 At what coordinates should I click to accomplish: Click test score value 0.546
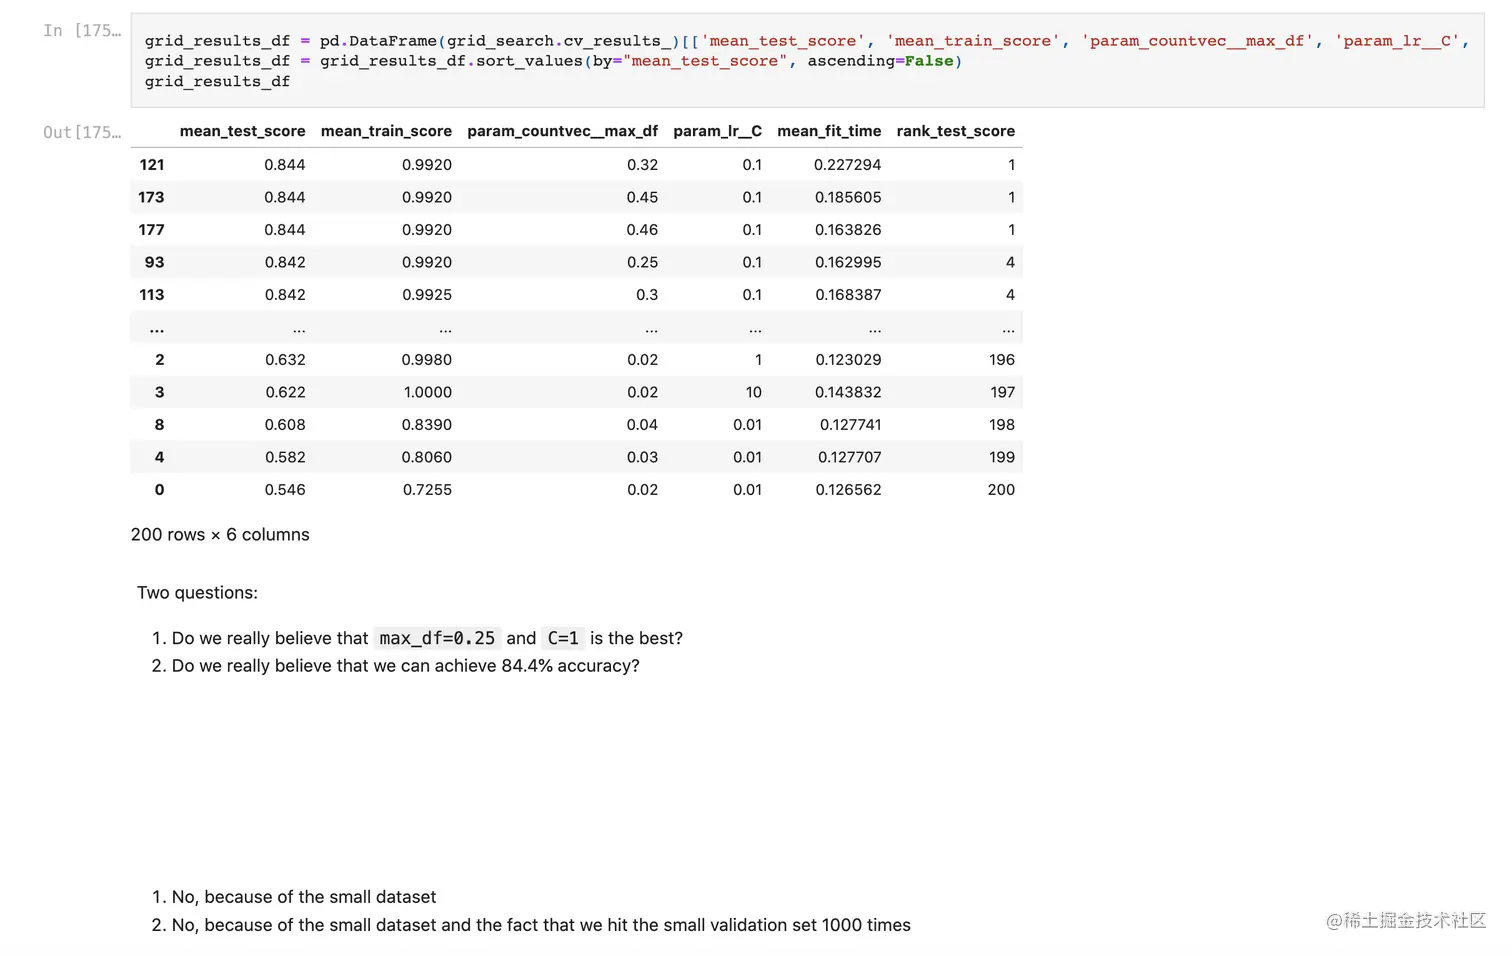coord(285,490)
